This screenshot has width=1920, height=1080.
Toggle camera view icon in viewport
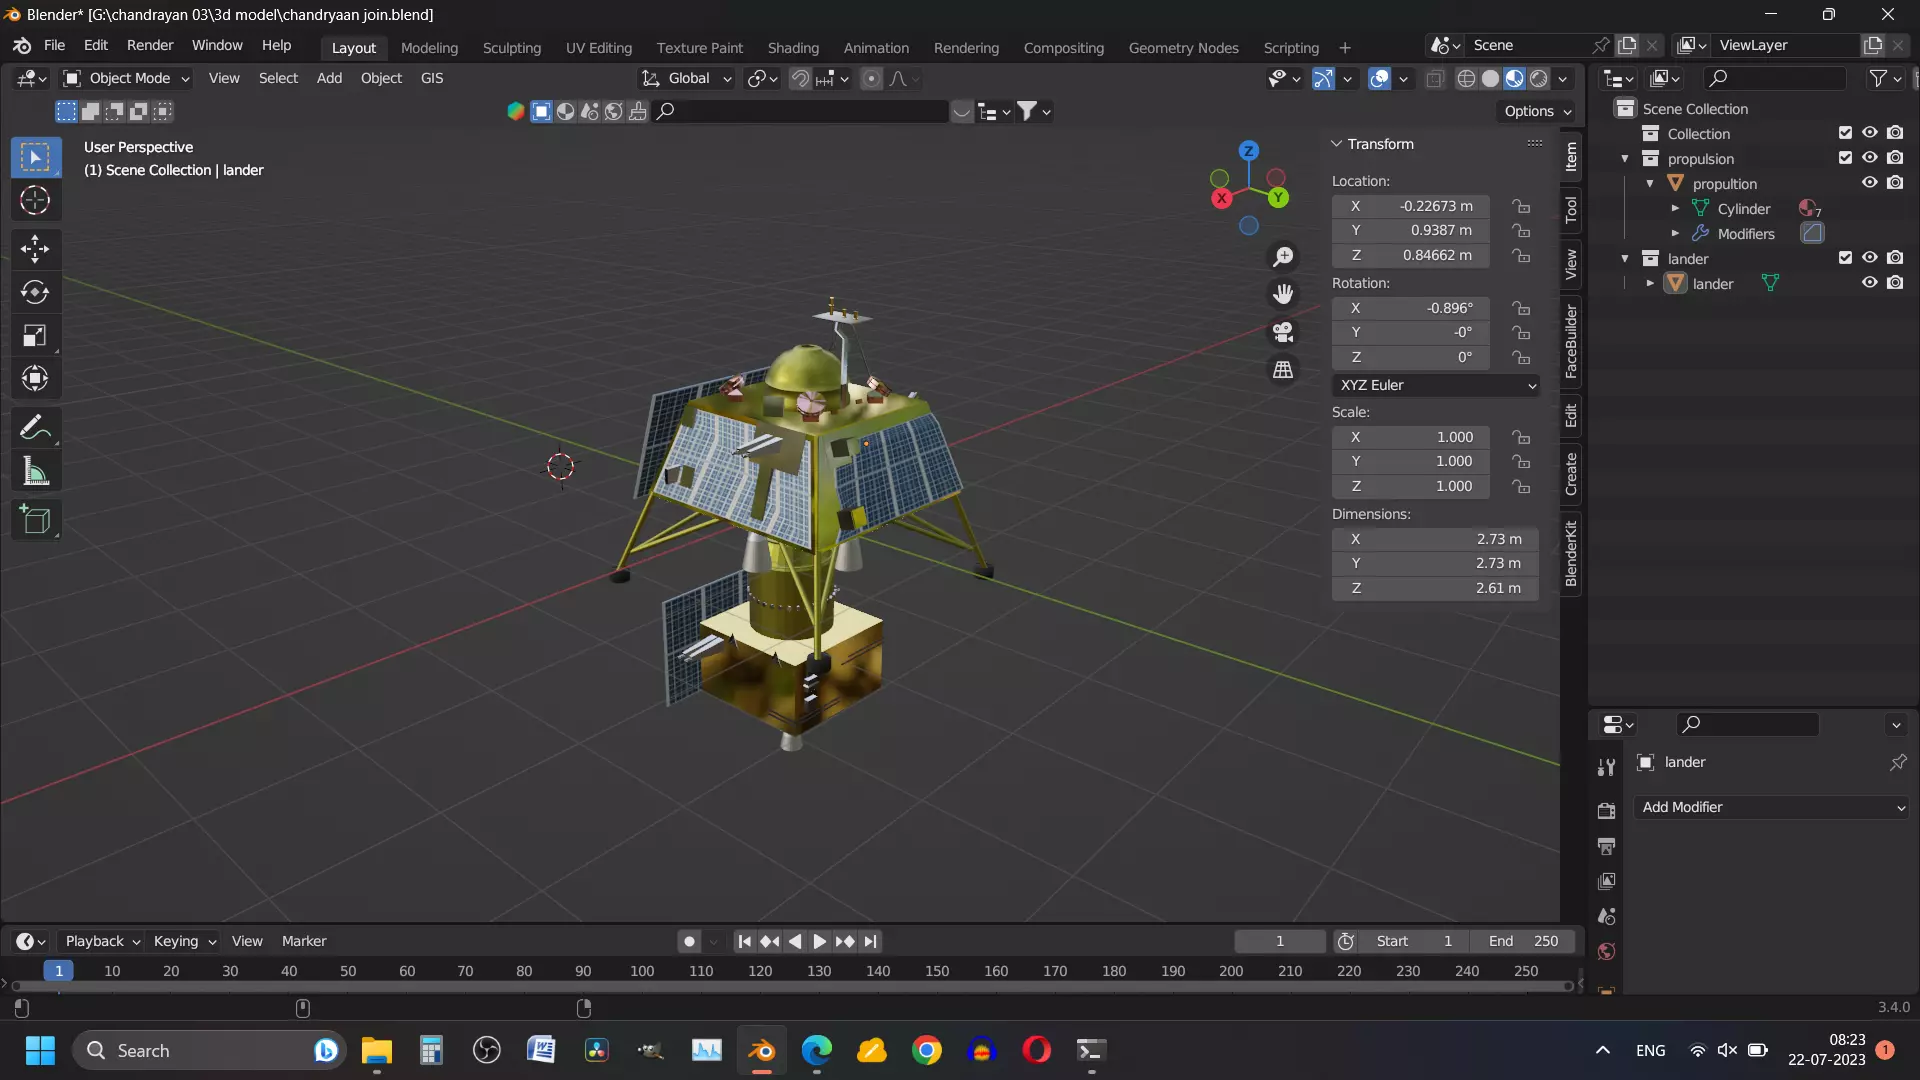1283,332
